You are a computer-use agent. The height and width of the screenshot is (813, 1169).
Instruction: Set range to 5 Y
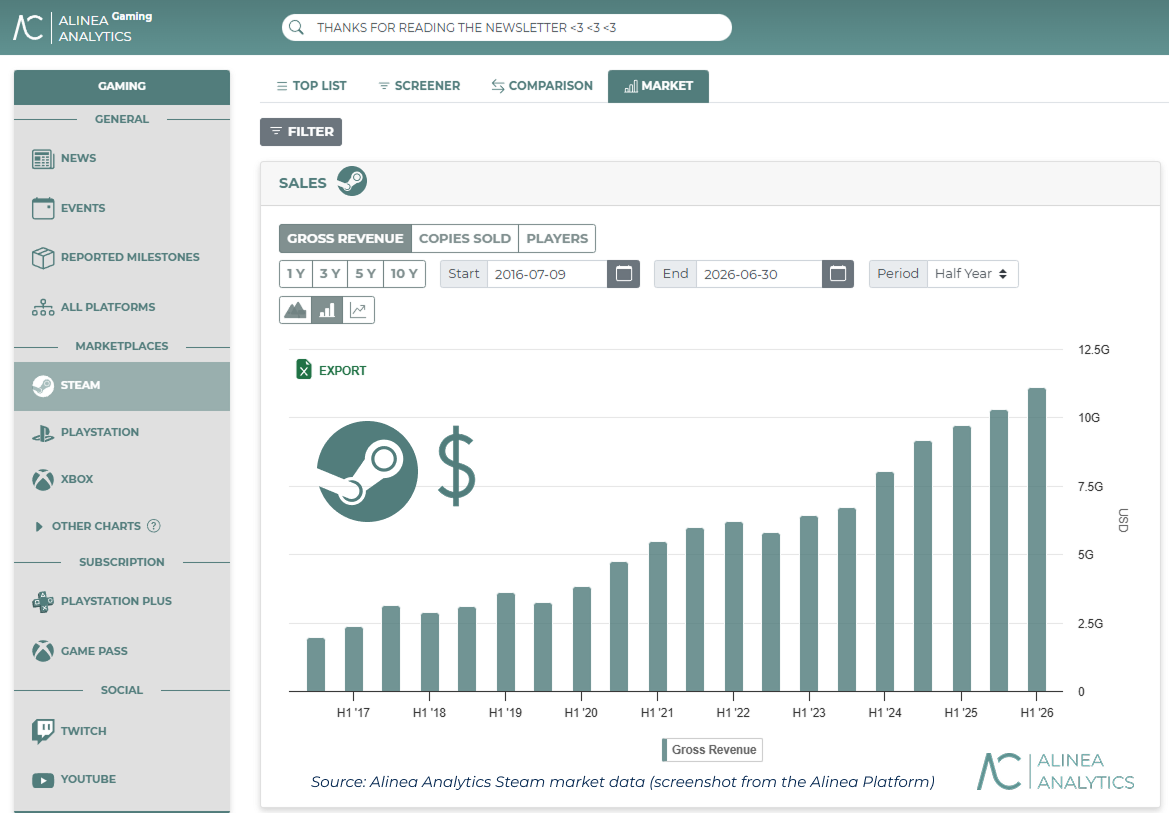(365, 274)
